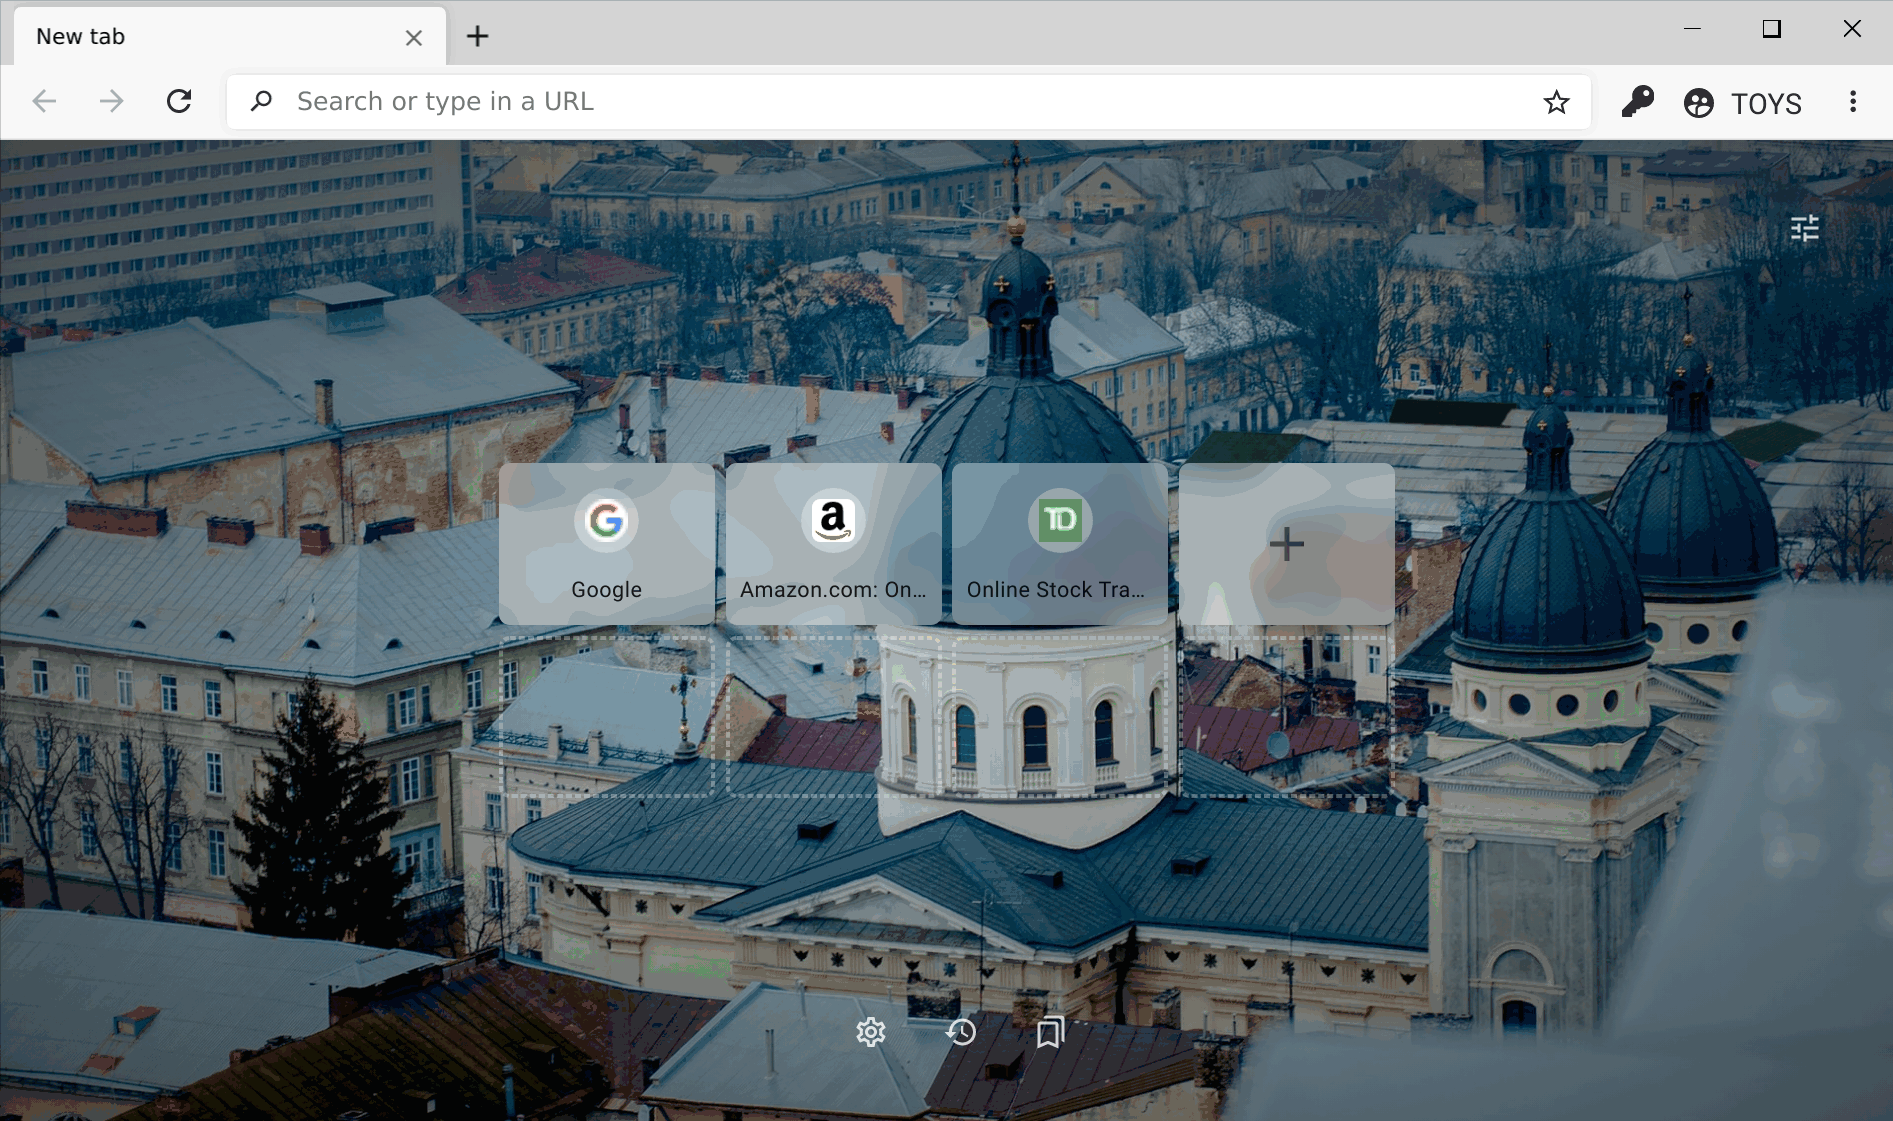
Task: Bookmark this page with the star icon
Action: (1556, 102)
